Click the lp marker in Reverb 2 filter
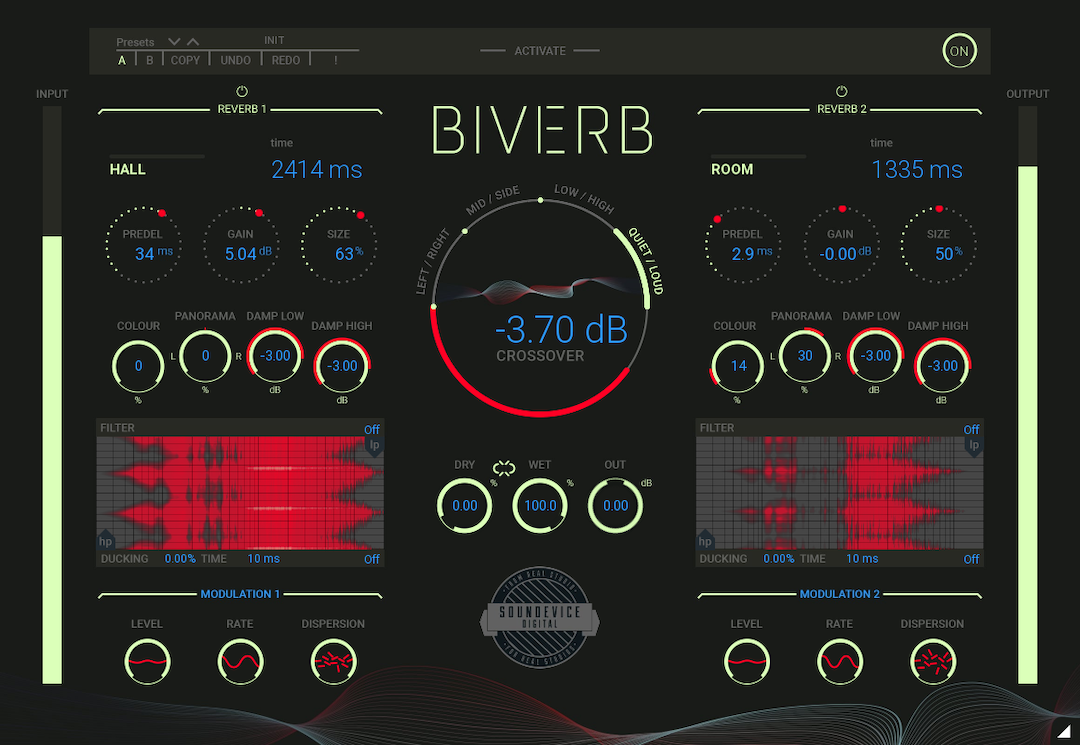 [x=973, y=445]
